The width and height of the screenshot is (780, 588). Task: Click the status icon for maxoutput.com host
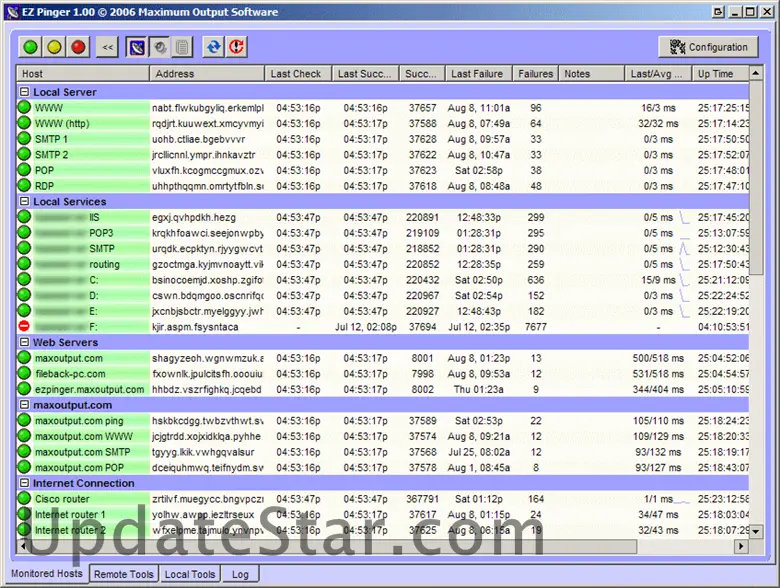24,358
